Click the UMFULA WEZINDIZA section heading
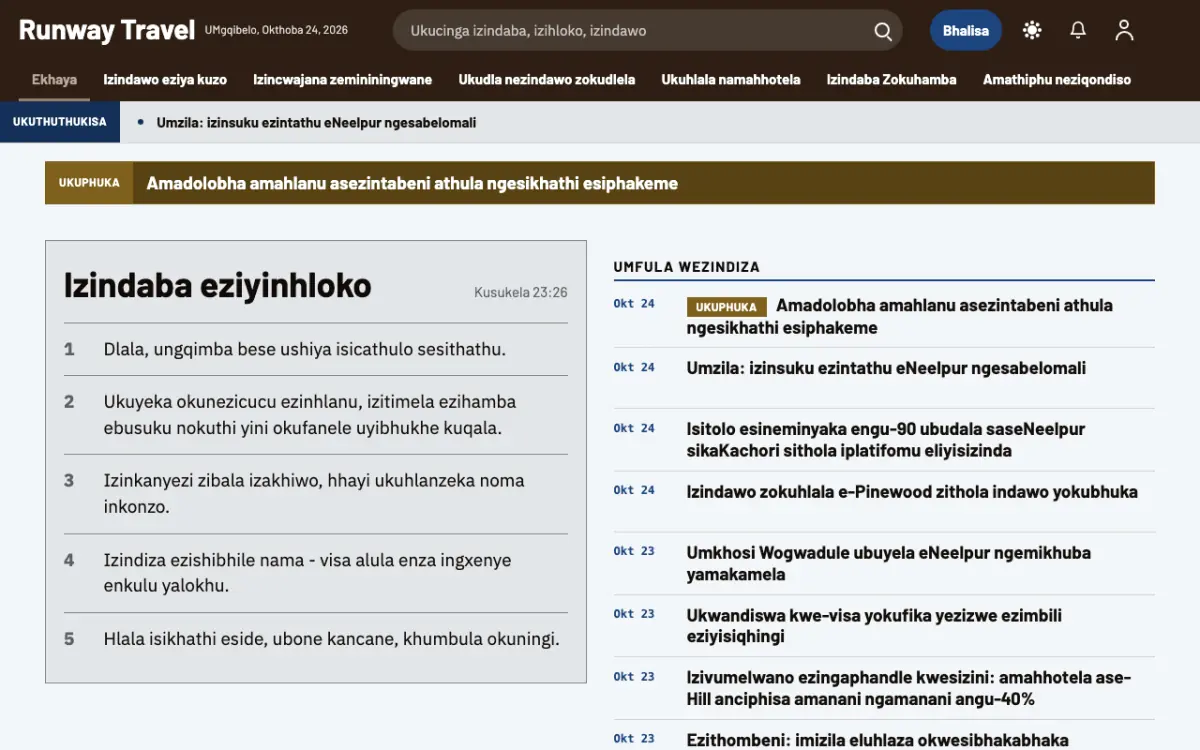This screenshot has height=750, width=1200. 687,267
